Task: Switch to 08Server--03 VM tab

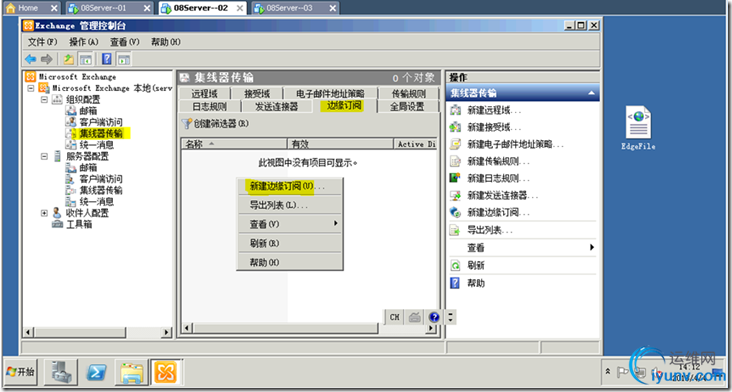Action: [x=296, y=8]
